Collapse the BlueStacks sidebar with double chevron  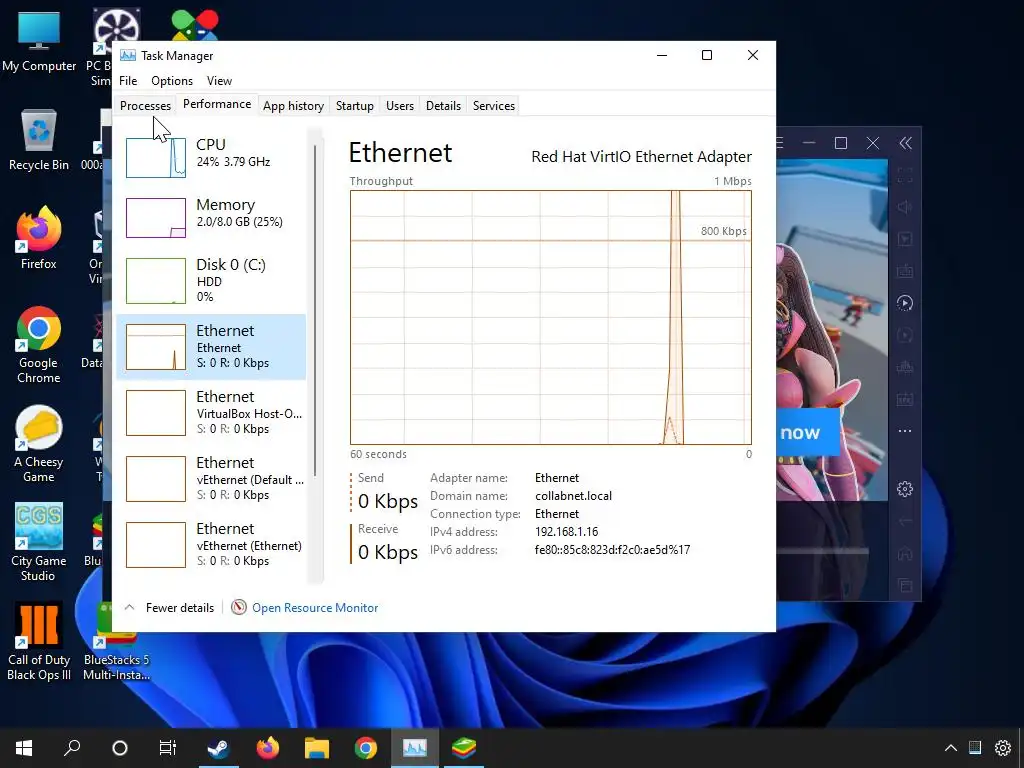(x=905, y=143)
